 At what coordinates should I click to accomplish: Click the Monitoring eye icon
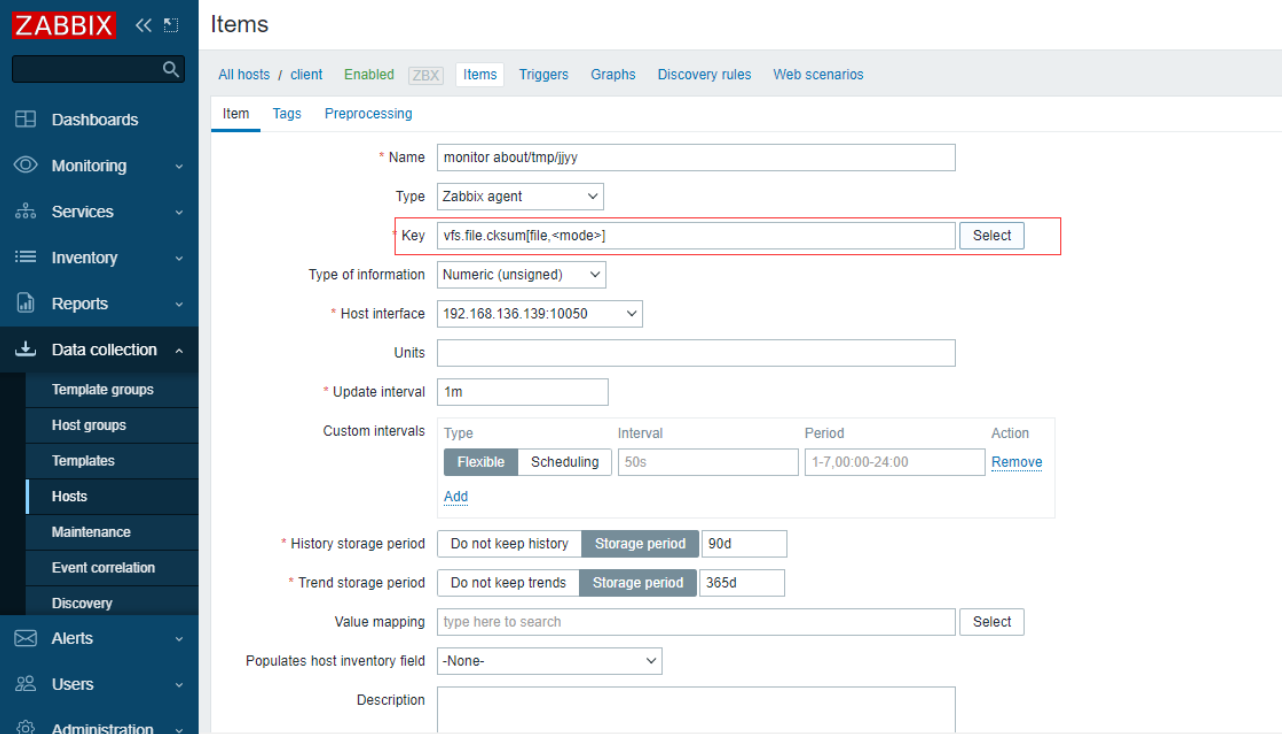[26, 165]
